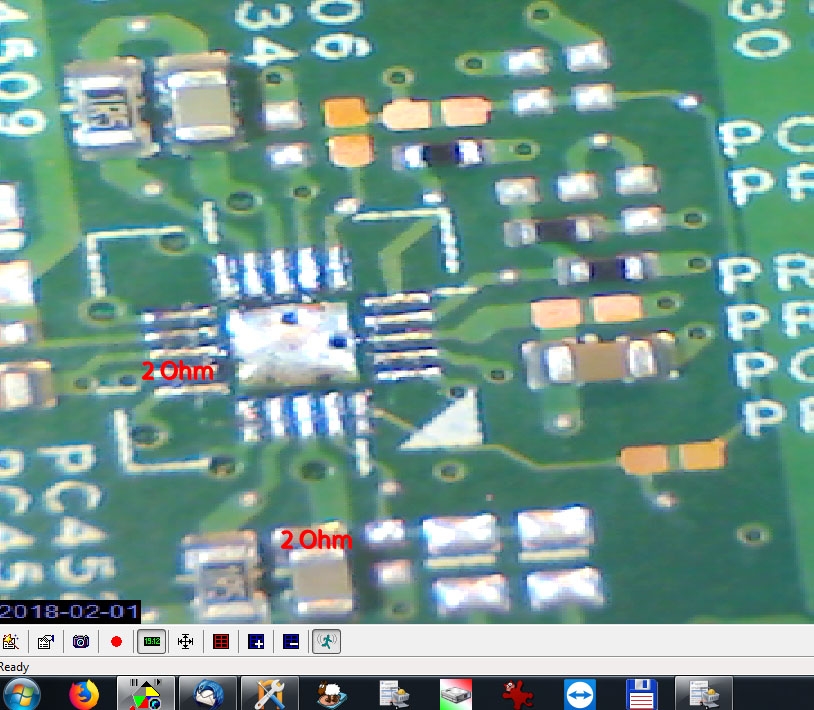Image resolution: width=814 pixels, height=710 pixels.
Task: Launch IrfanView red cat icon
Action: (518, 694)
